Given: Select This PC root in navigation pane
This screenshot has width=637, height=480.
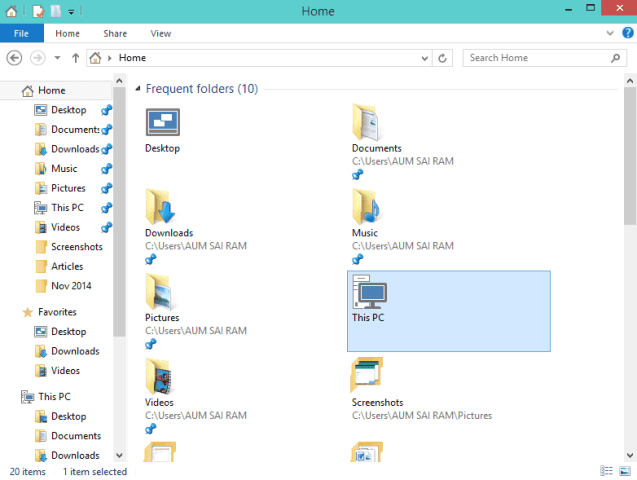Looking at the screenshot, I should pyautogui.click(x=54, y=396).
